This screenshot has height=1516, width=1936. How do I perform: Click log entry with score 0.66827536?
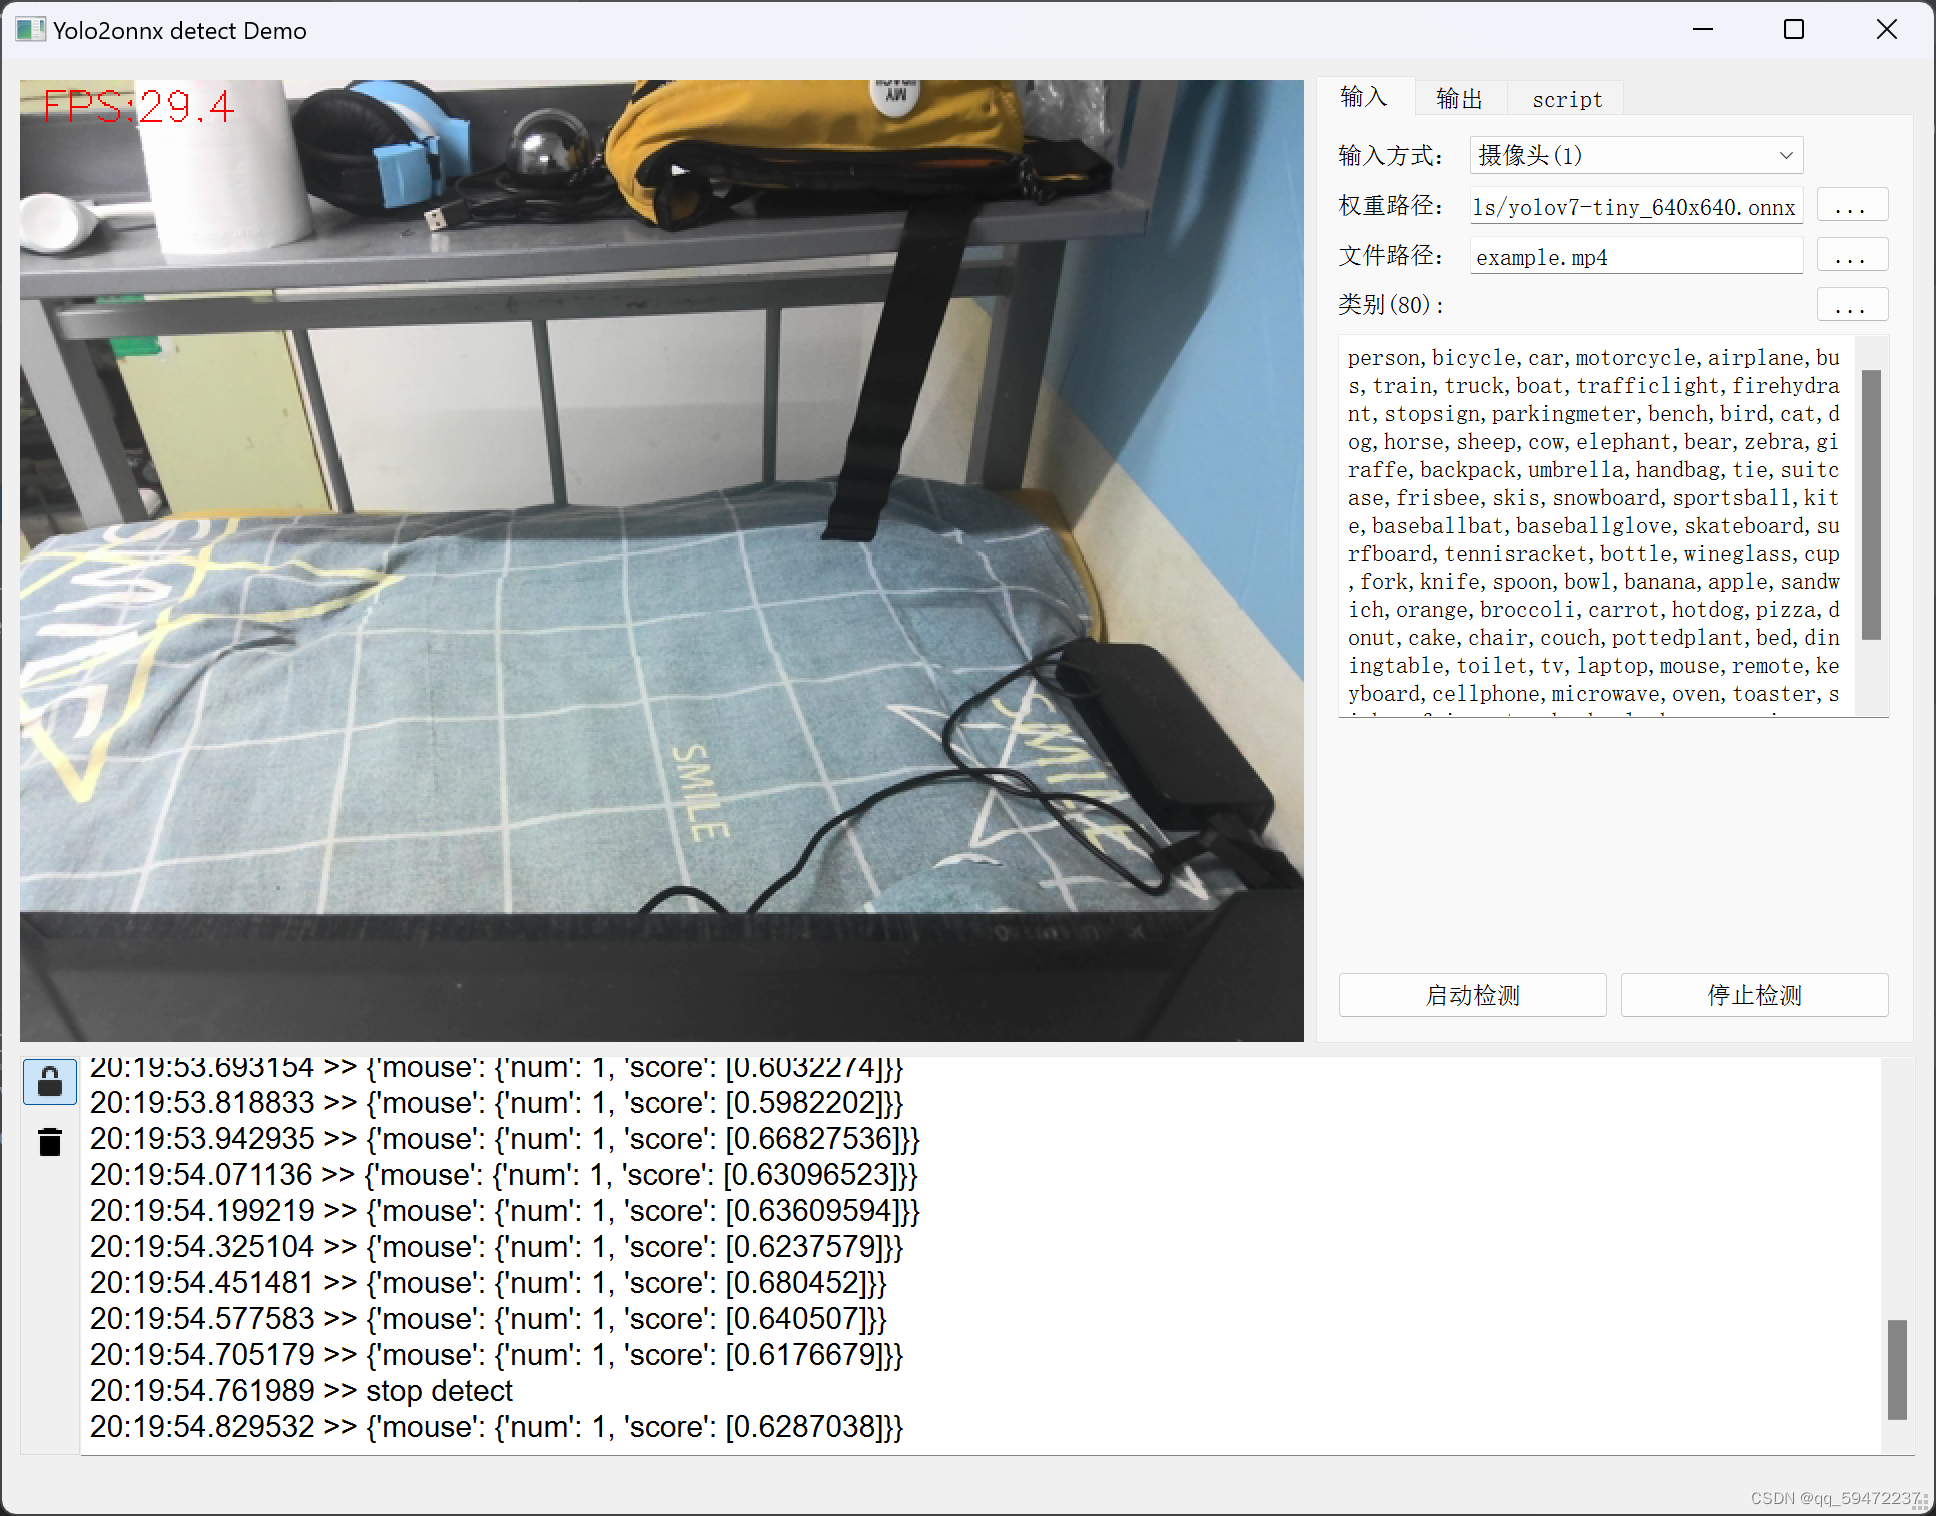pyautogui.click(x=505, y=1139)
